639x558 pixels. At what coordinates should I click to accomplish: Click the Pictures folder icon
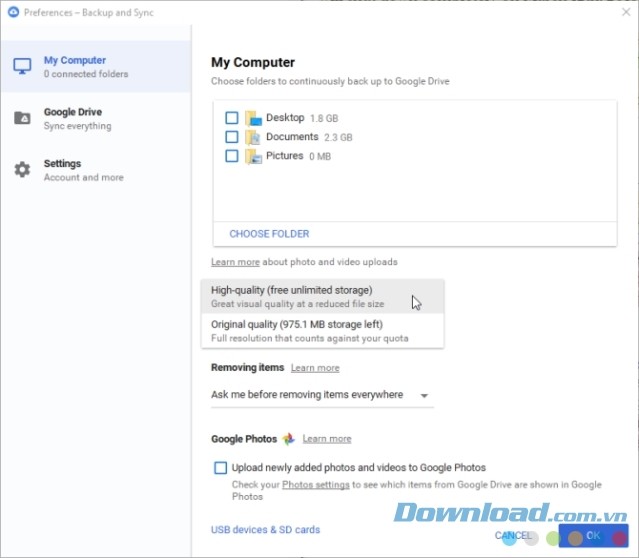(253, 157)
